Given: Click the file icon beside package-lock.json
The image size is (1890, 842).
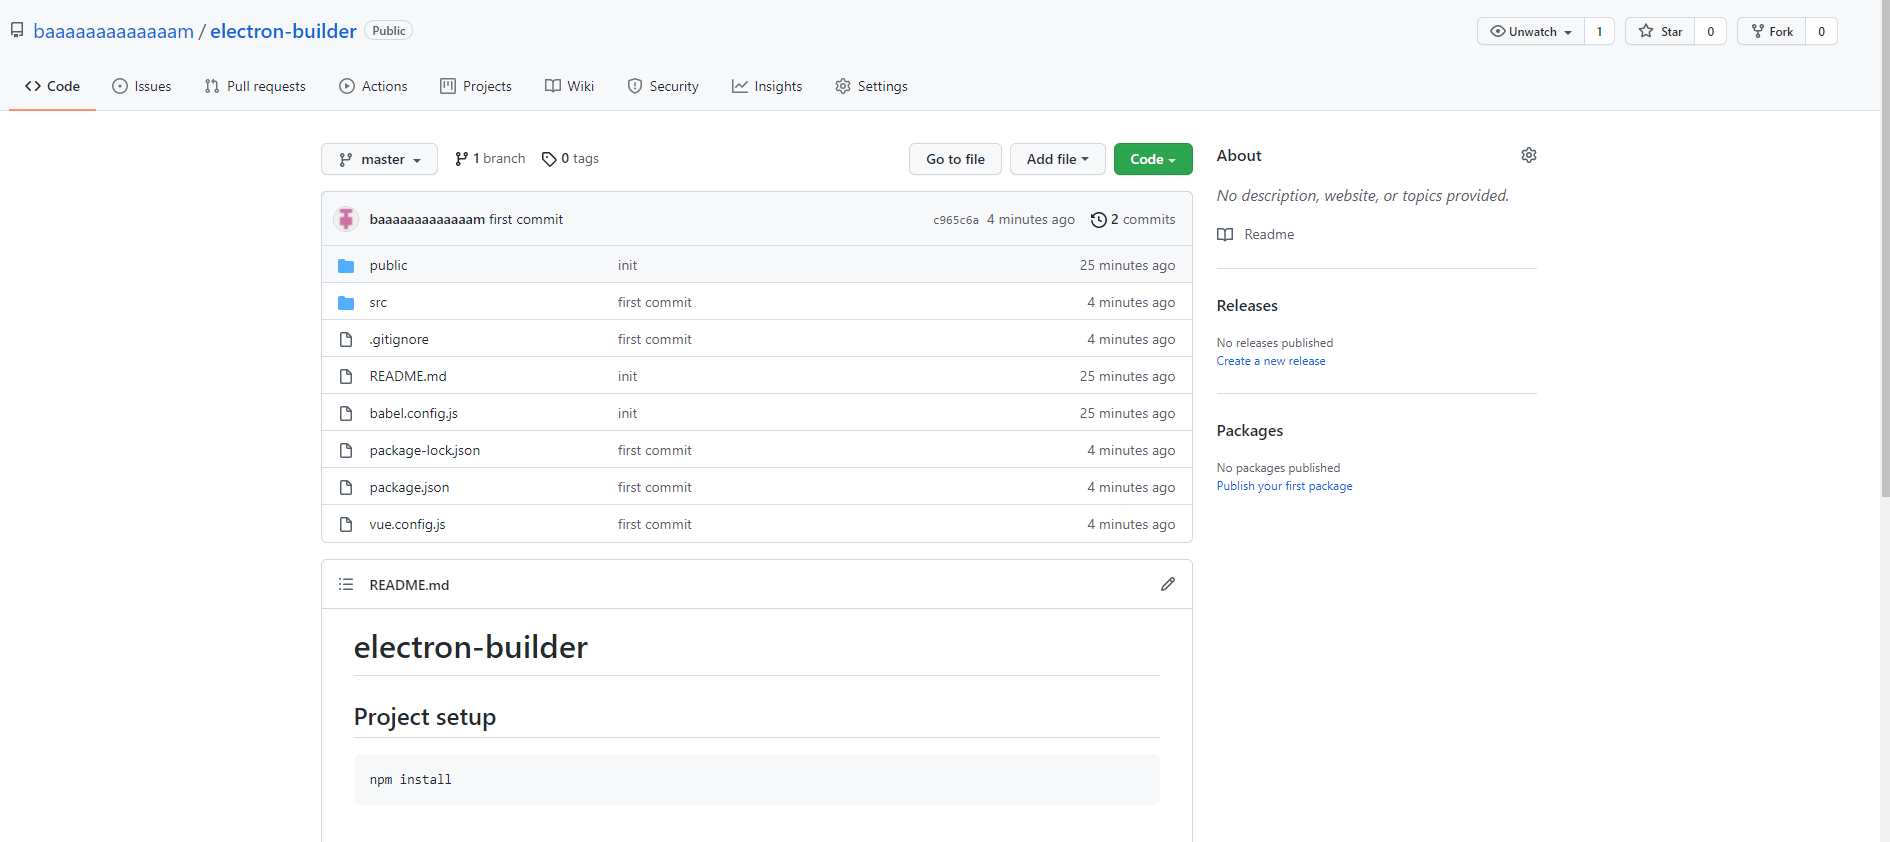Looking at the screenshot, I should click(x=346, y=450).
